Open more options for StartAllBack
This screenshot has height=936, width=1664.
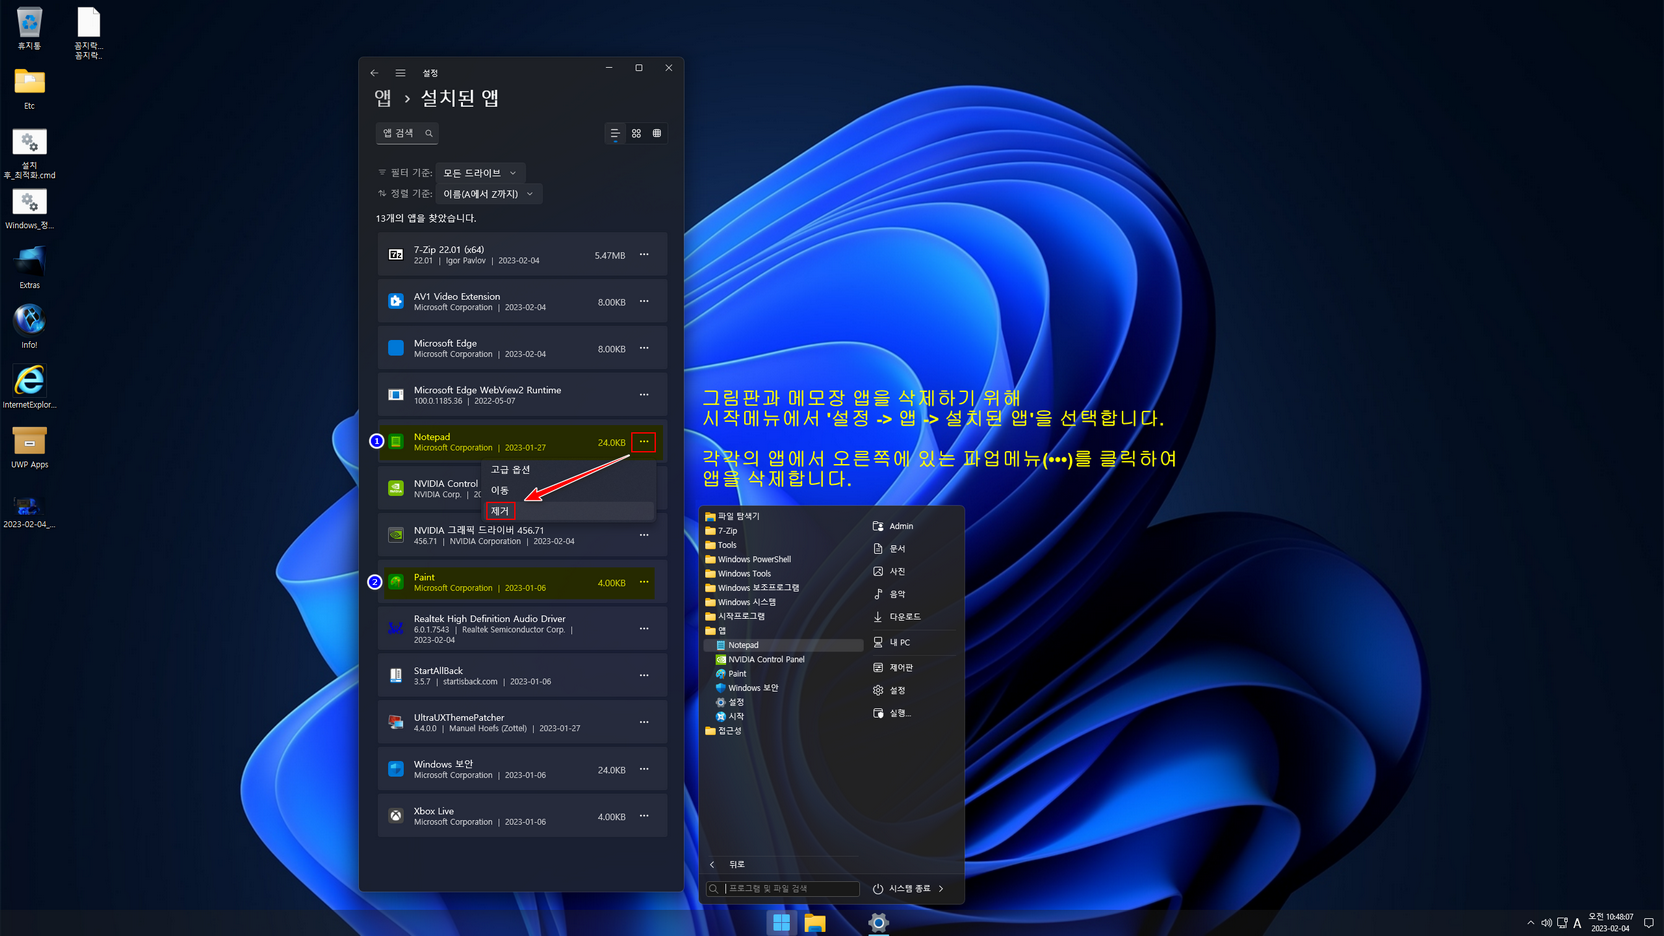[644, 676]
